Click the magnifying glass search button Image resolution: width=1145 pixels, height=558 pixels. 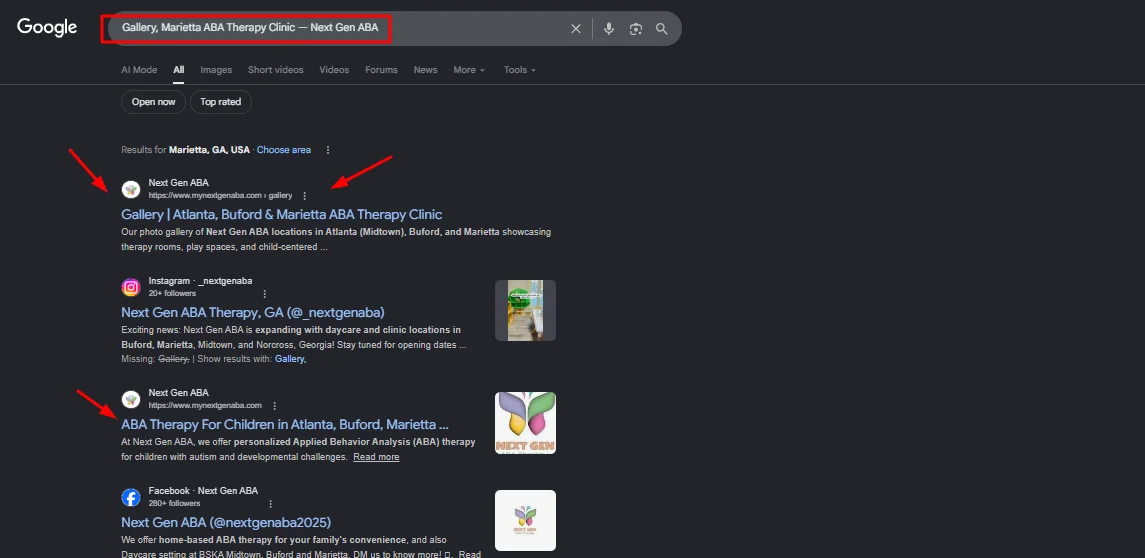point(661,29)
